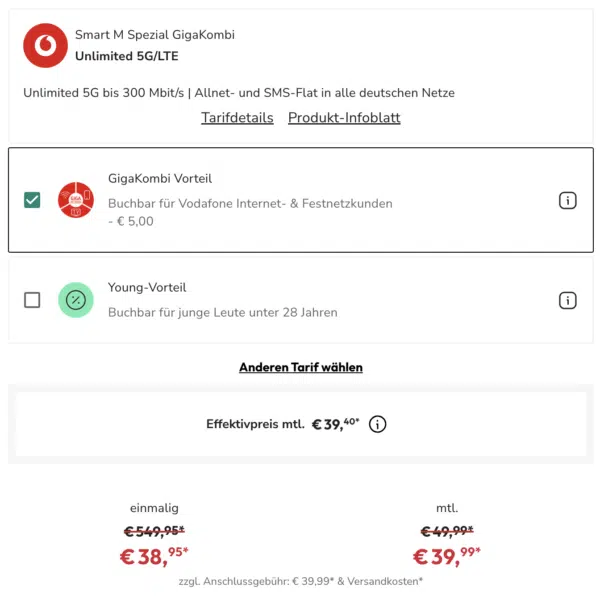Click the einmalig price € 38,95
Viewport: 600px width, 600px height.
tap(154, 557)
